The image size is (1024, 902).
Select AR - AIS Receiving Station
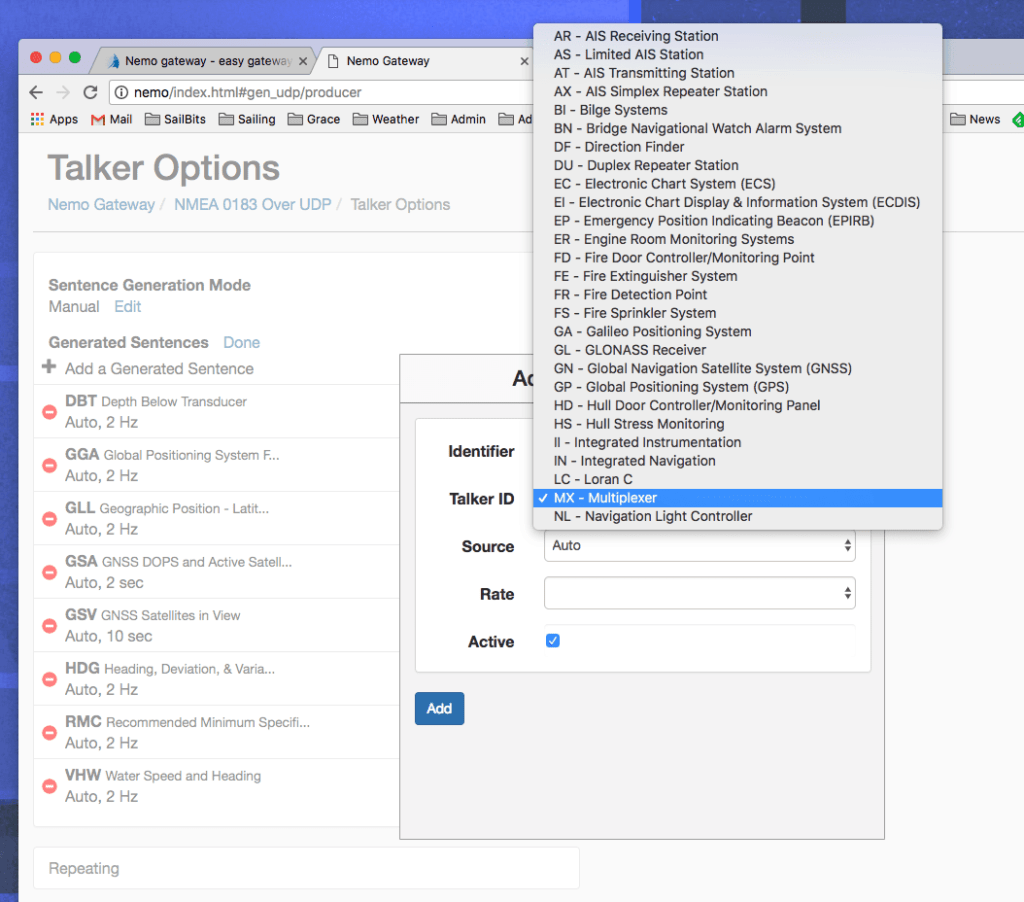[737, 36]
